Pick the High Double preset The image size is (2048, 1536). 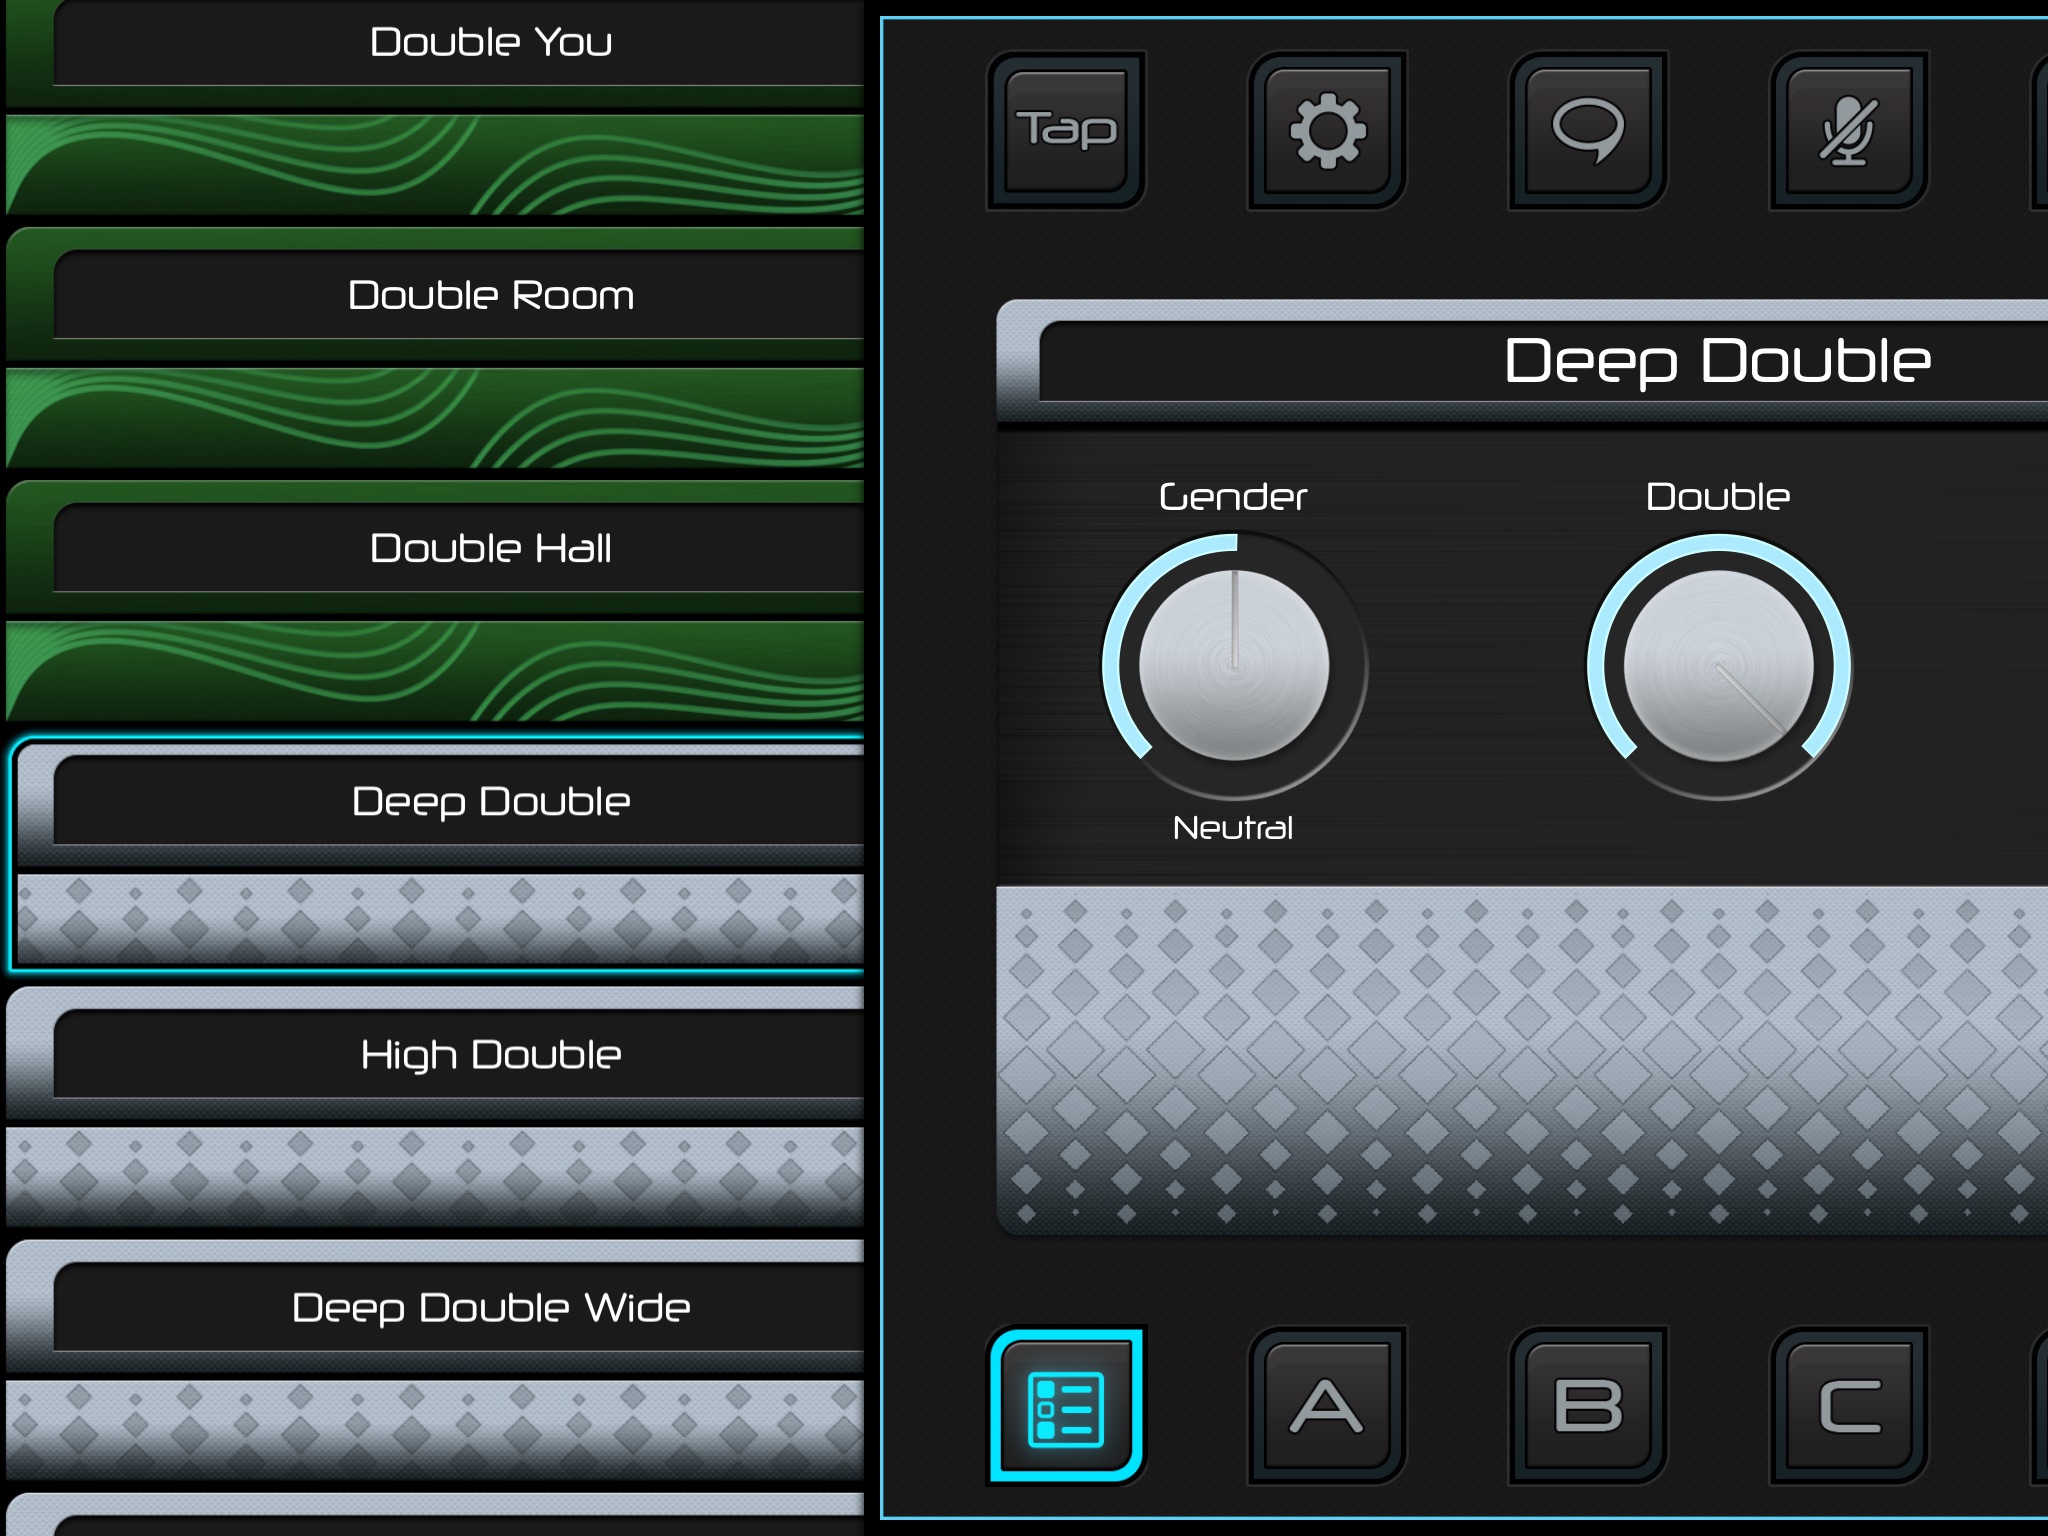pyautogui.click(x=490, y=1055)
